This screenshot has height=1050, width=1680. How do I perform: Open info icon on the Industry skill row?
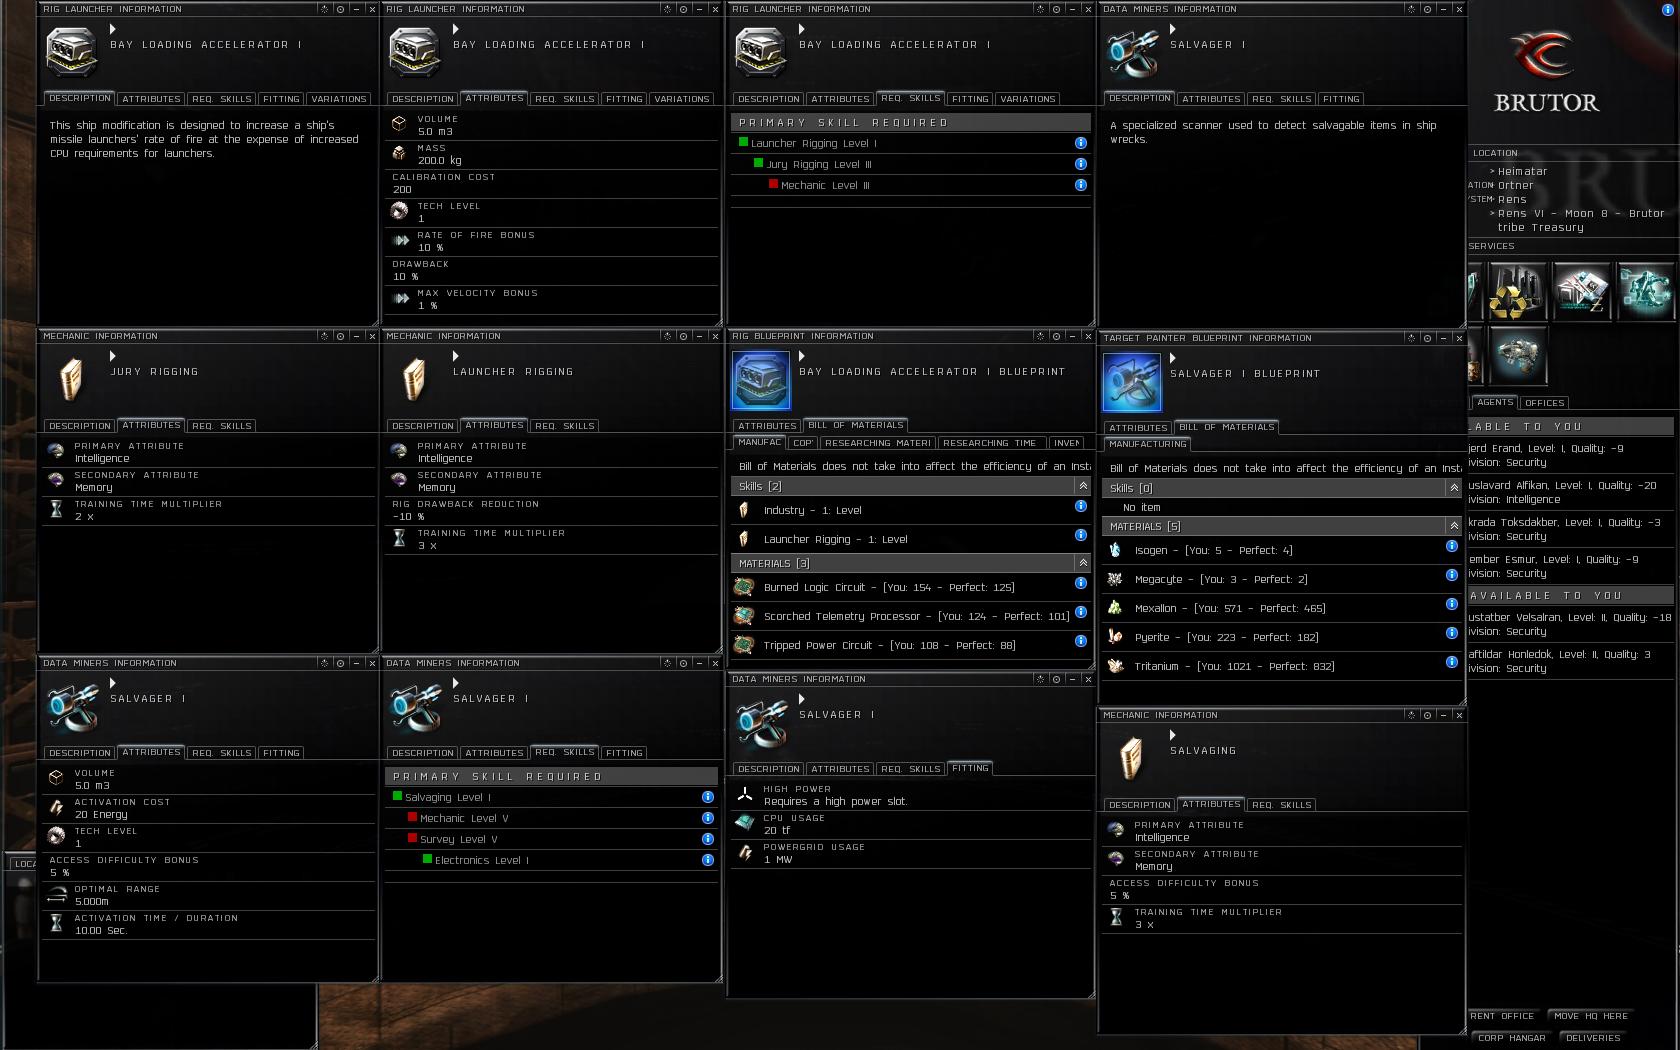pyautogui.click(x=1080, y=506)
